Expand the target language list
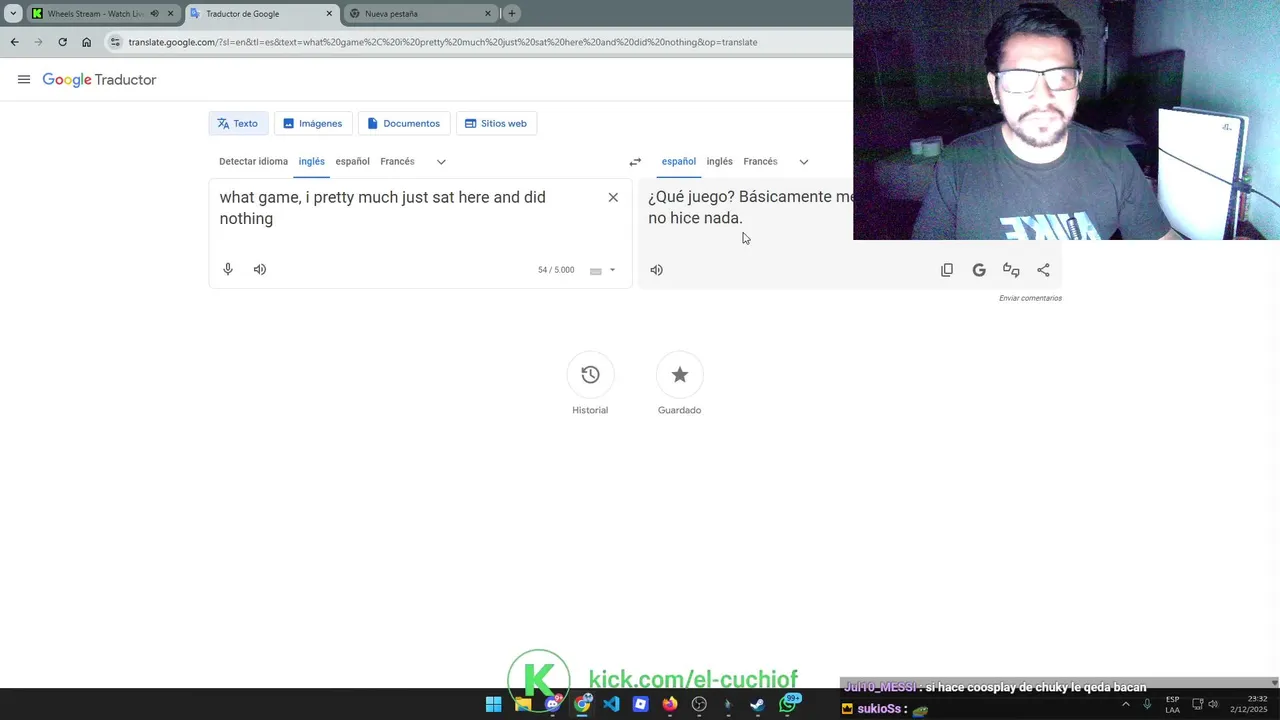 (803, 161)
